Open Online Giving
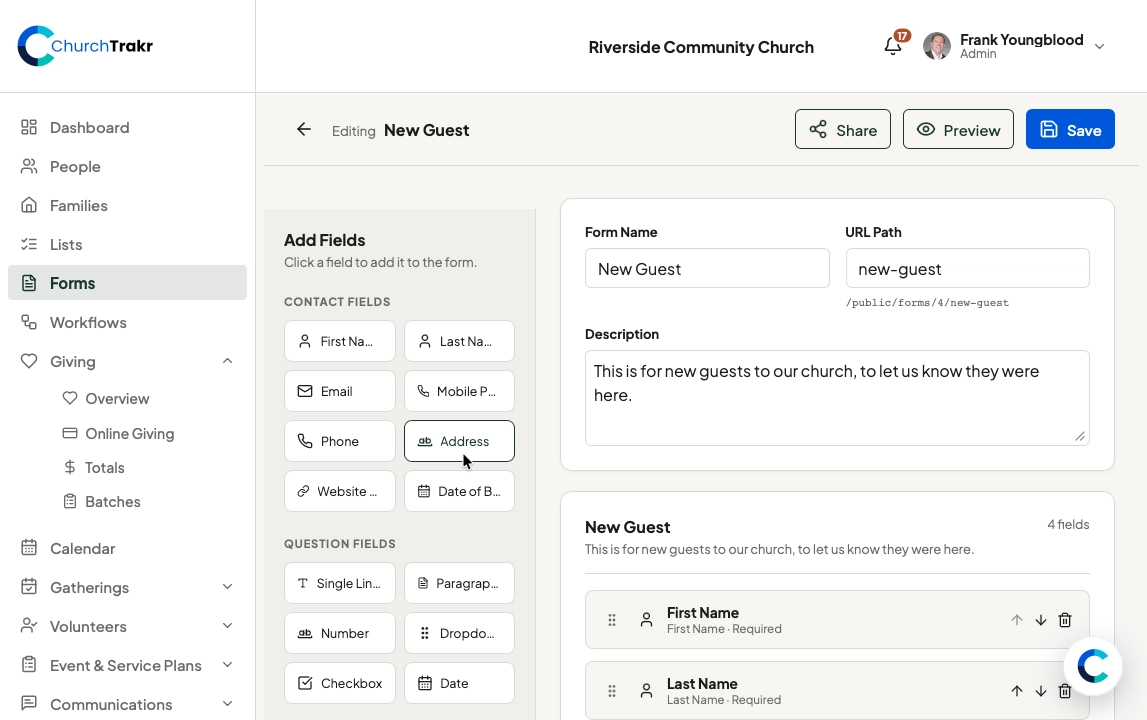1147x720 pixels. 119,433
